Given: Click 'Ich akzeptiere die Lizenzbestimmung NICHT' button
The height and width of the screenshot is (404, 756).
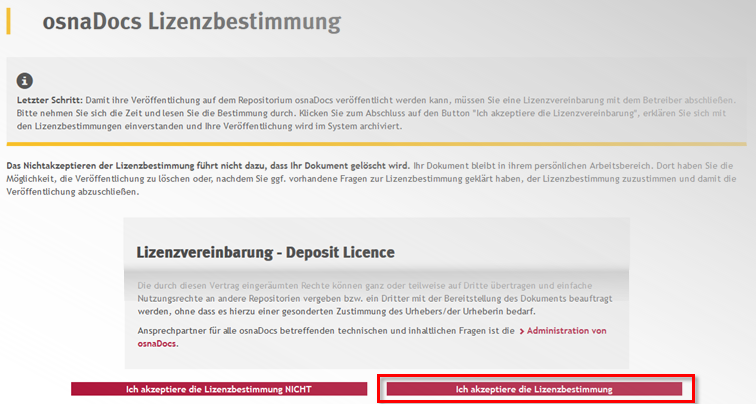Looking at the screenshot, I should 219,389.
